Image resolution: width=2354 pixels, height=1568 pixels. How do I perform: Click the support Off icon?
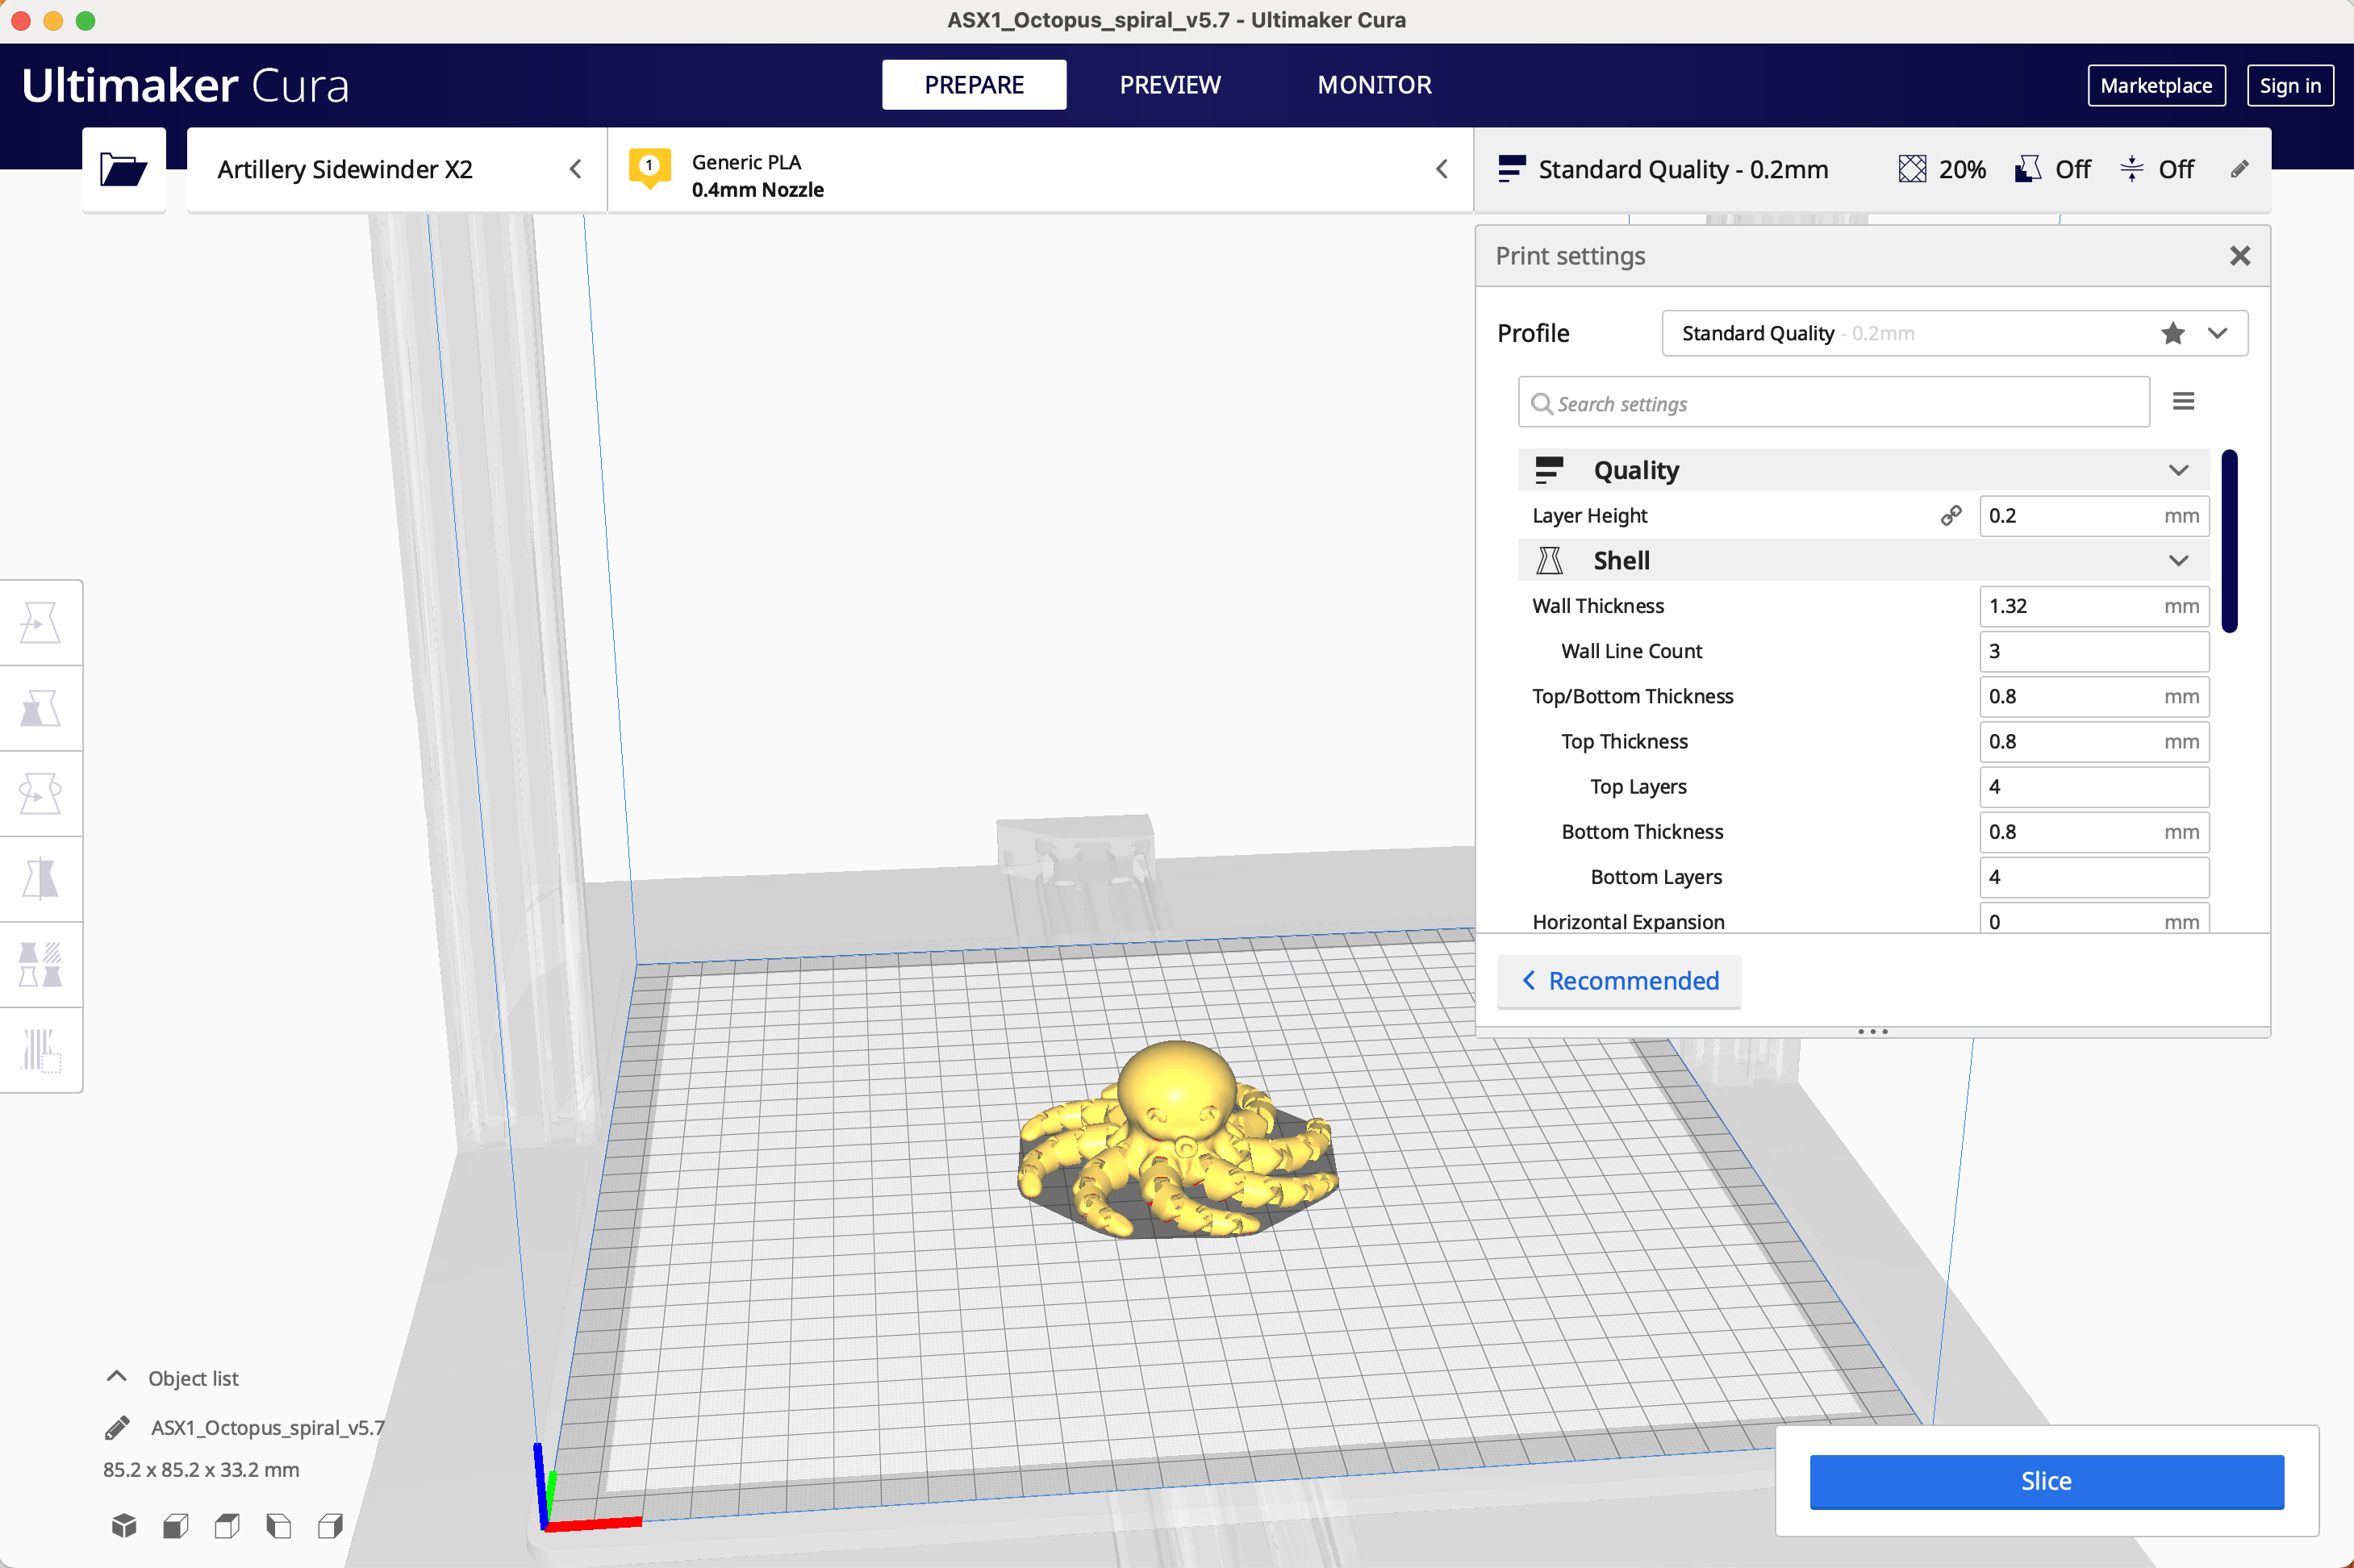click(x=2028, y=169)
